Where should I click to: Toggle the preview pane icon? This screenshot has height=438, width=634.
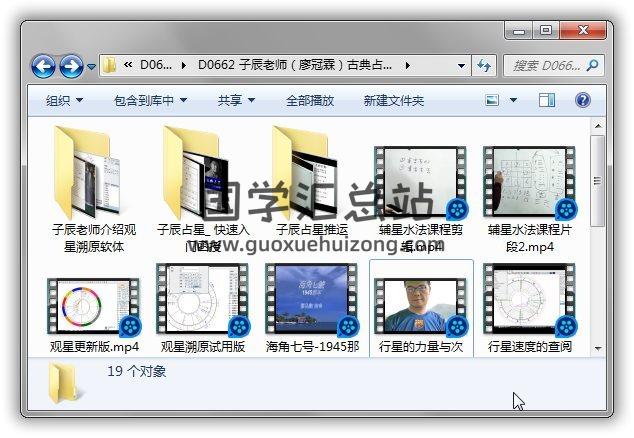(547, 100)
